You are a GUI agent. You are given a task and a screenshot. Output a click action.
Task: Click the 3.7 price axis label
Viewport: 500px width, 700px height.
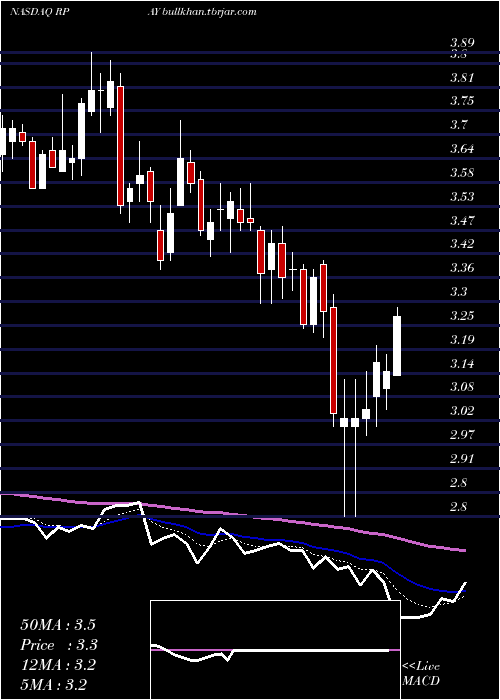tap(459, 124)
